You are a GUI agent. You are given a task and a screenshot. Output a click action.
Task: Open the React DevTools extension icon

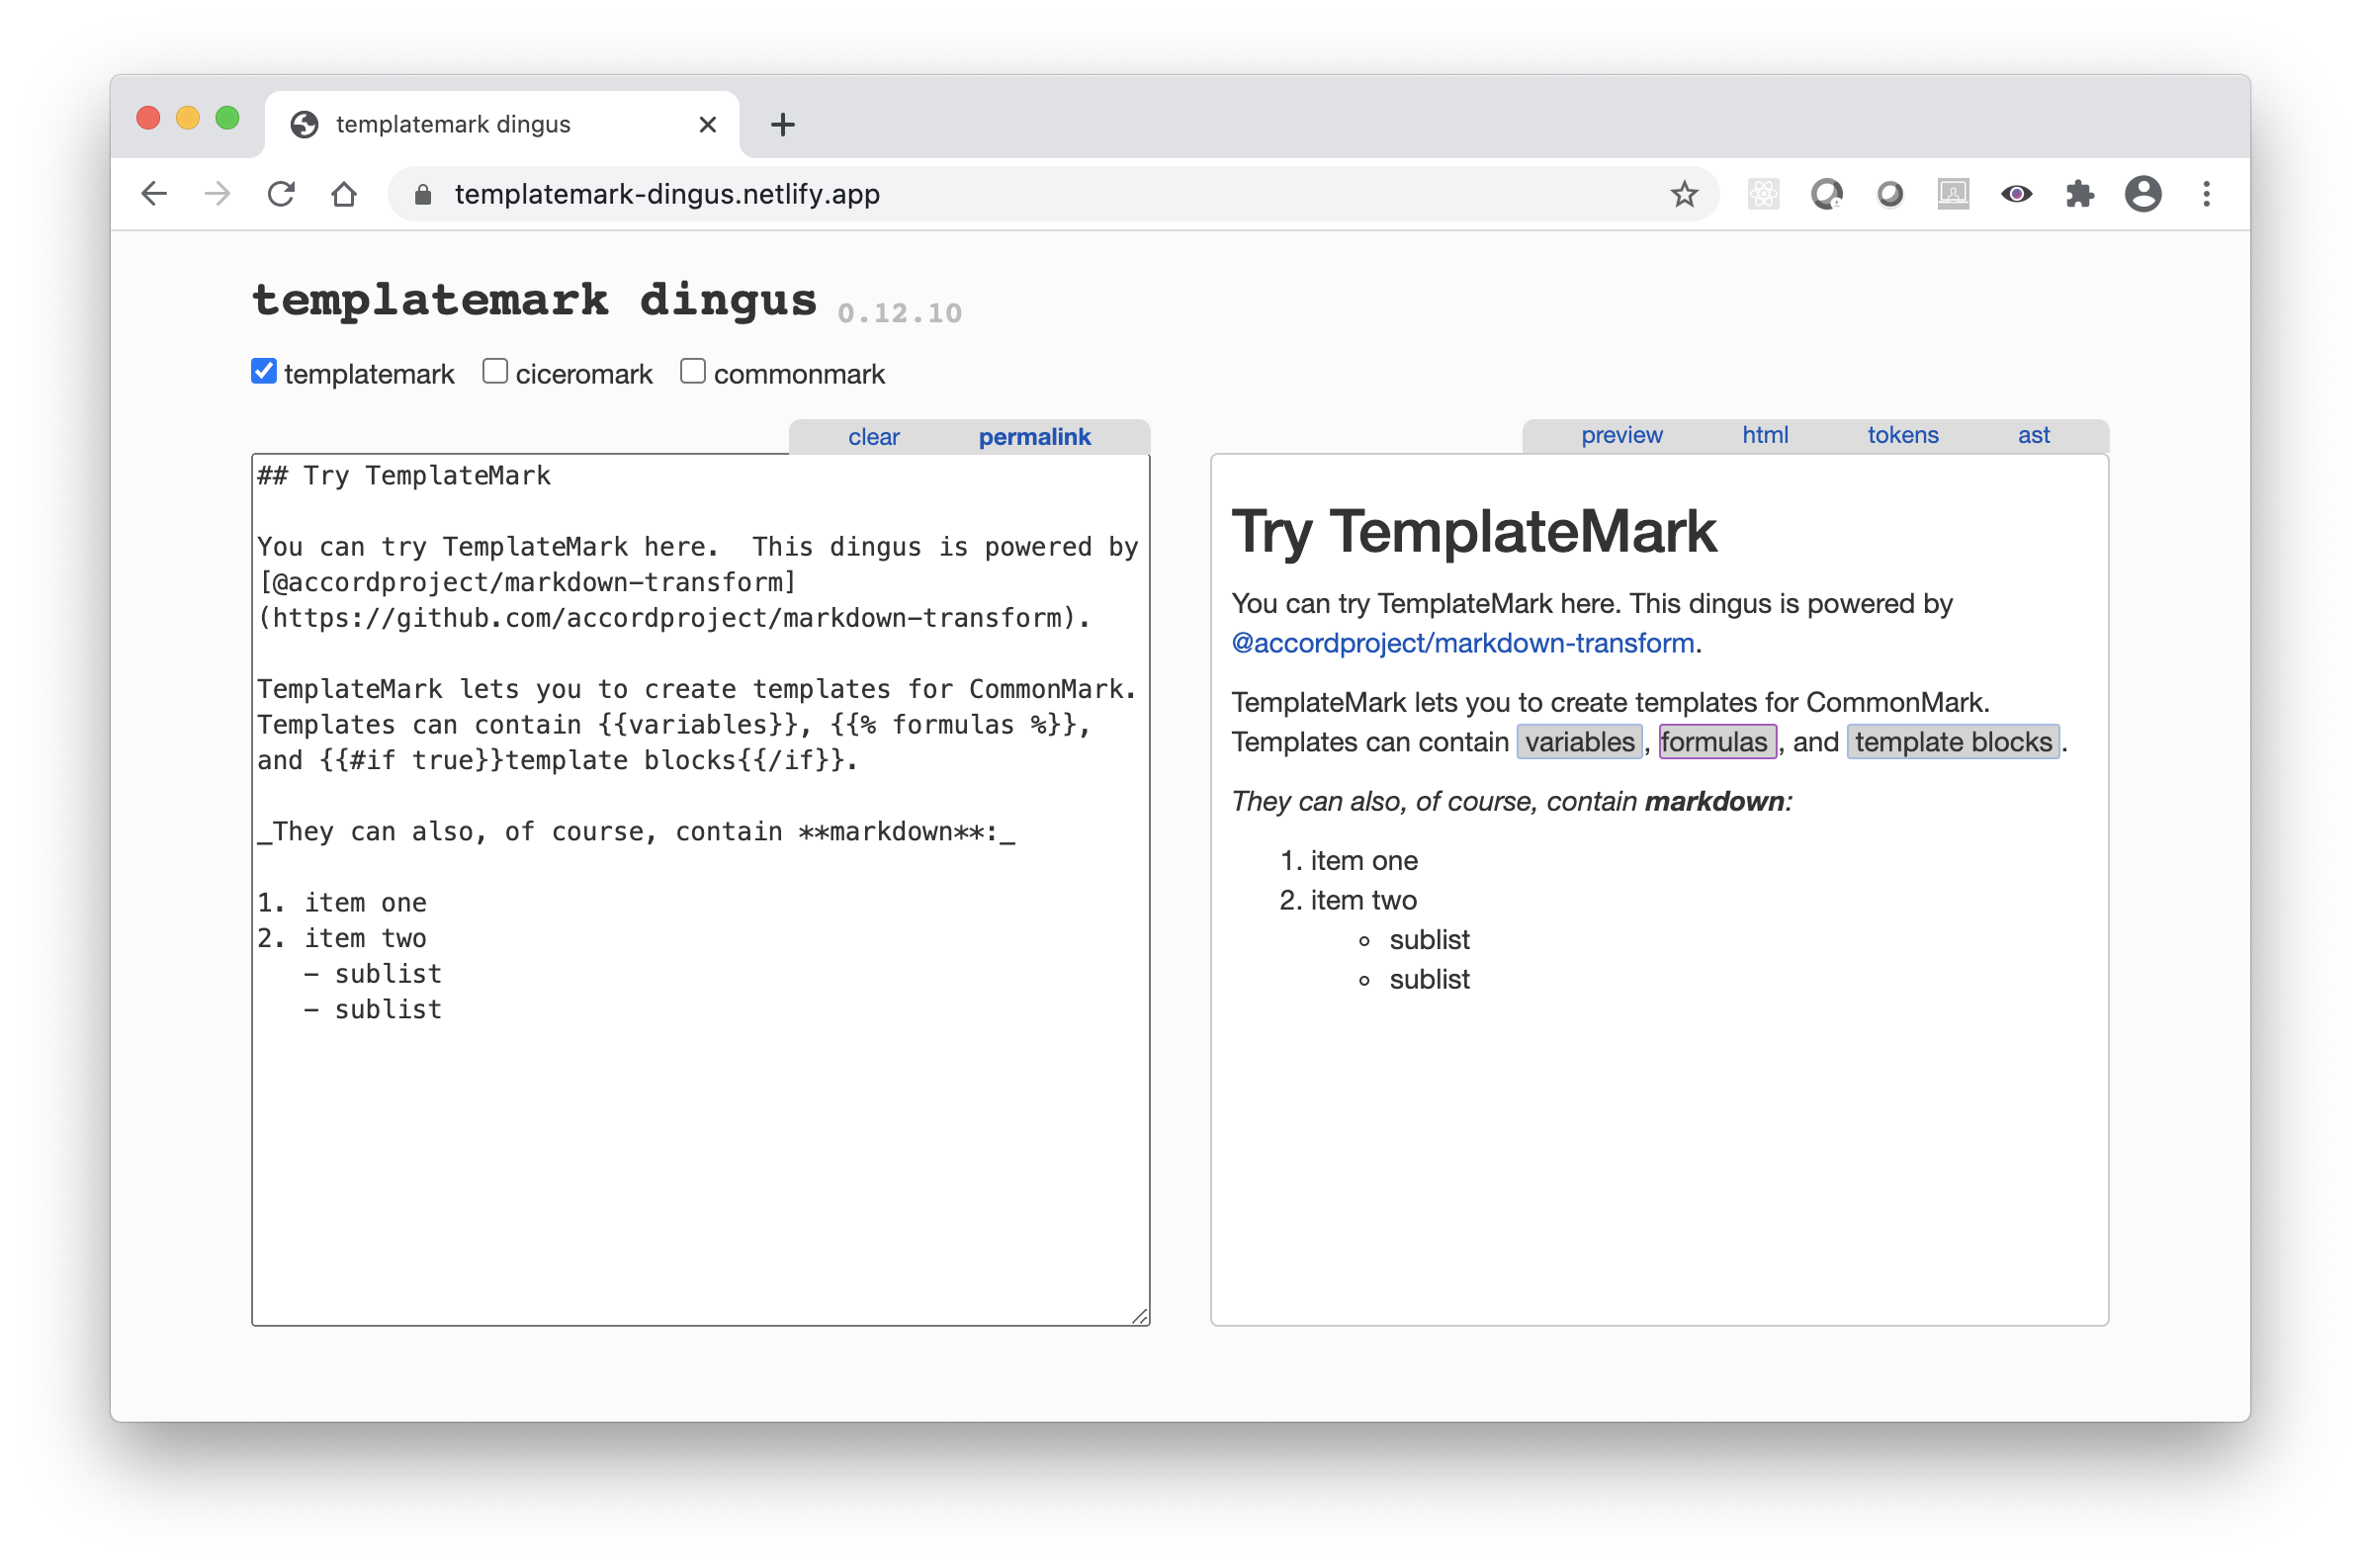1763,194
